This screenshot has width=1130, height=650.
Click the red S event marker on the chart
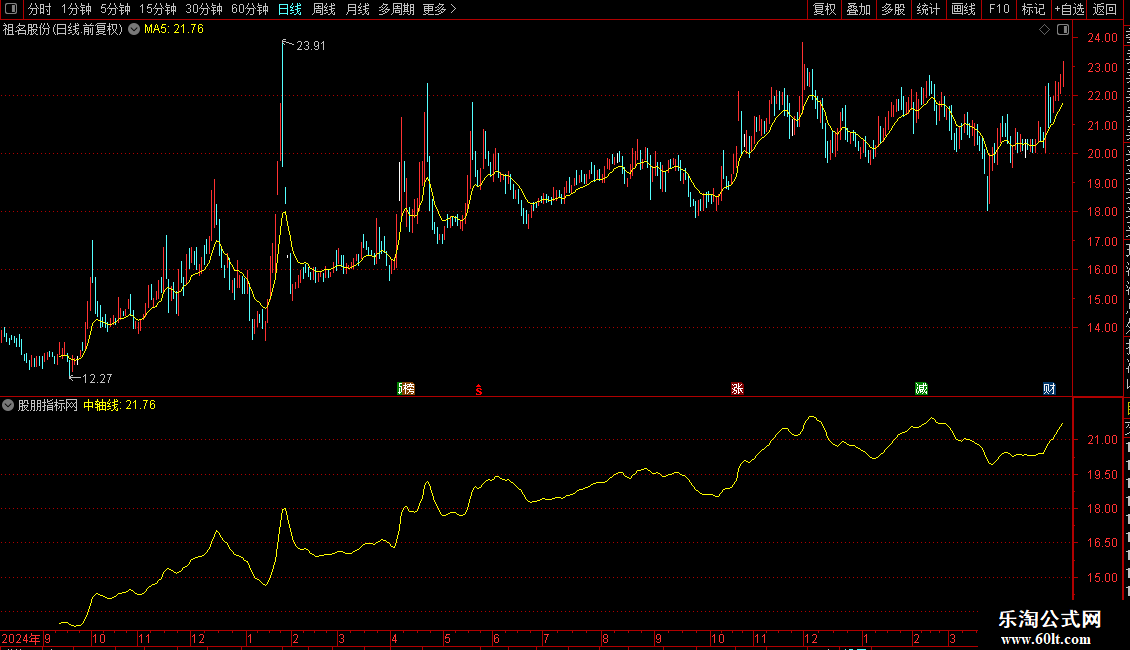[x=479, y=390]
